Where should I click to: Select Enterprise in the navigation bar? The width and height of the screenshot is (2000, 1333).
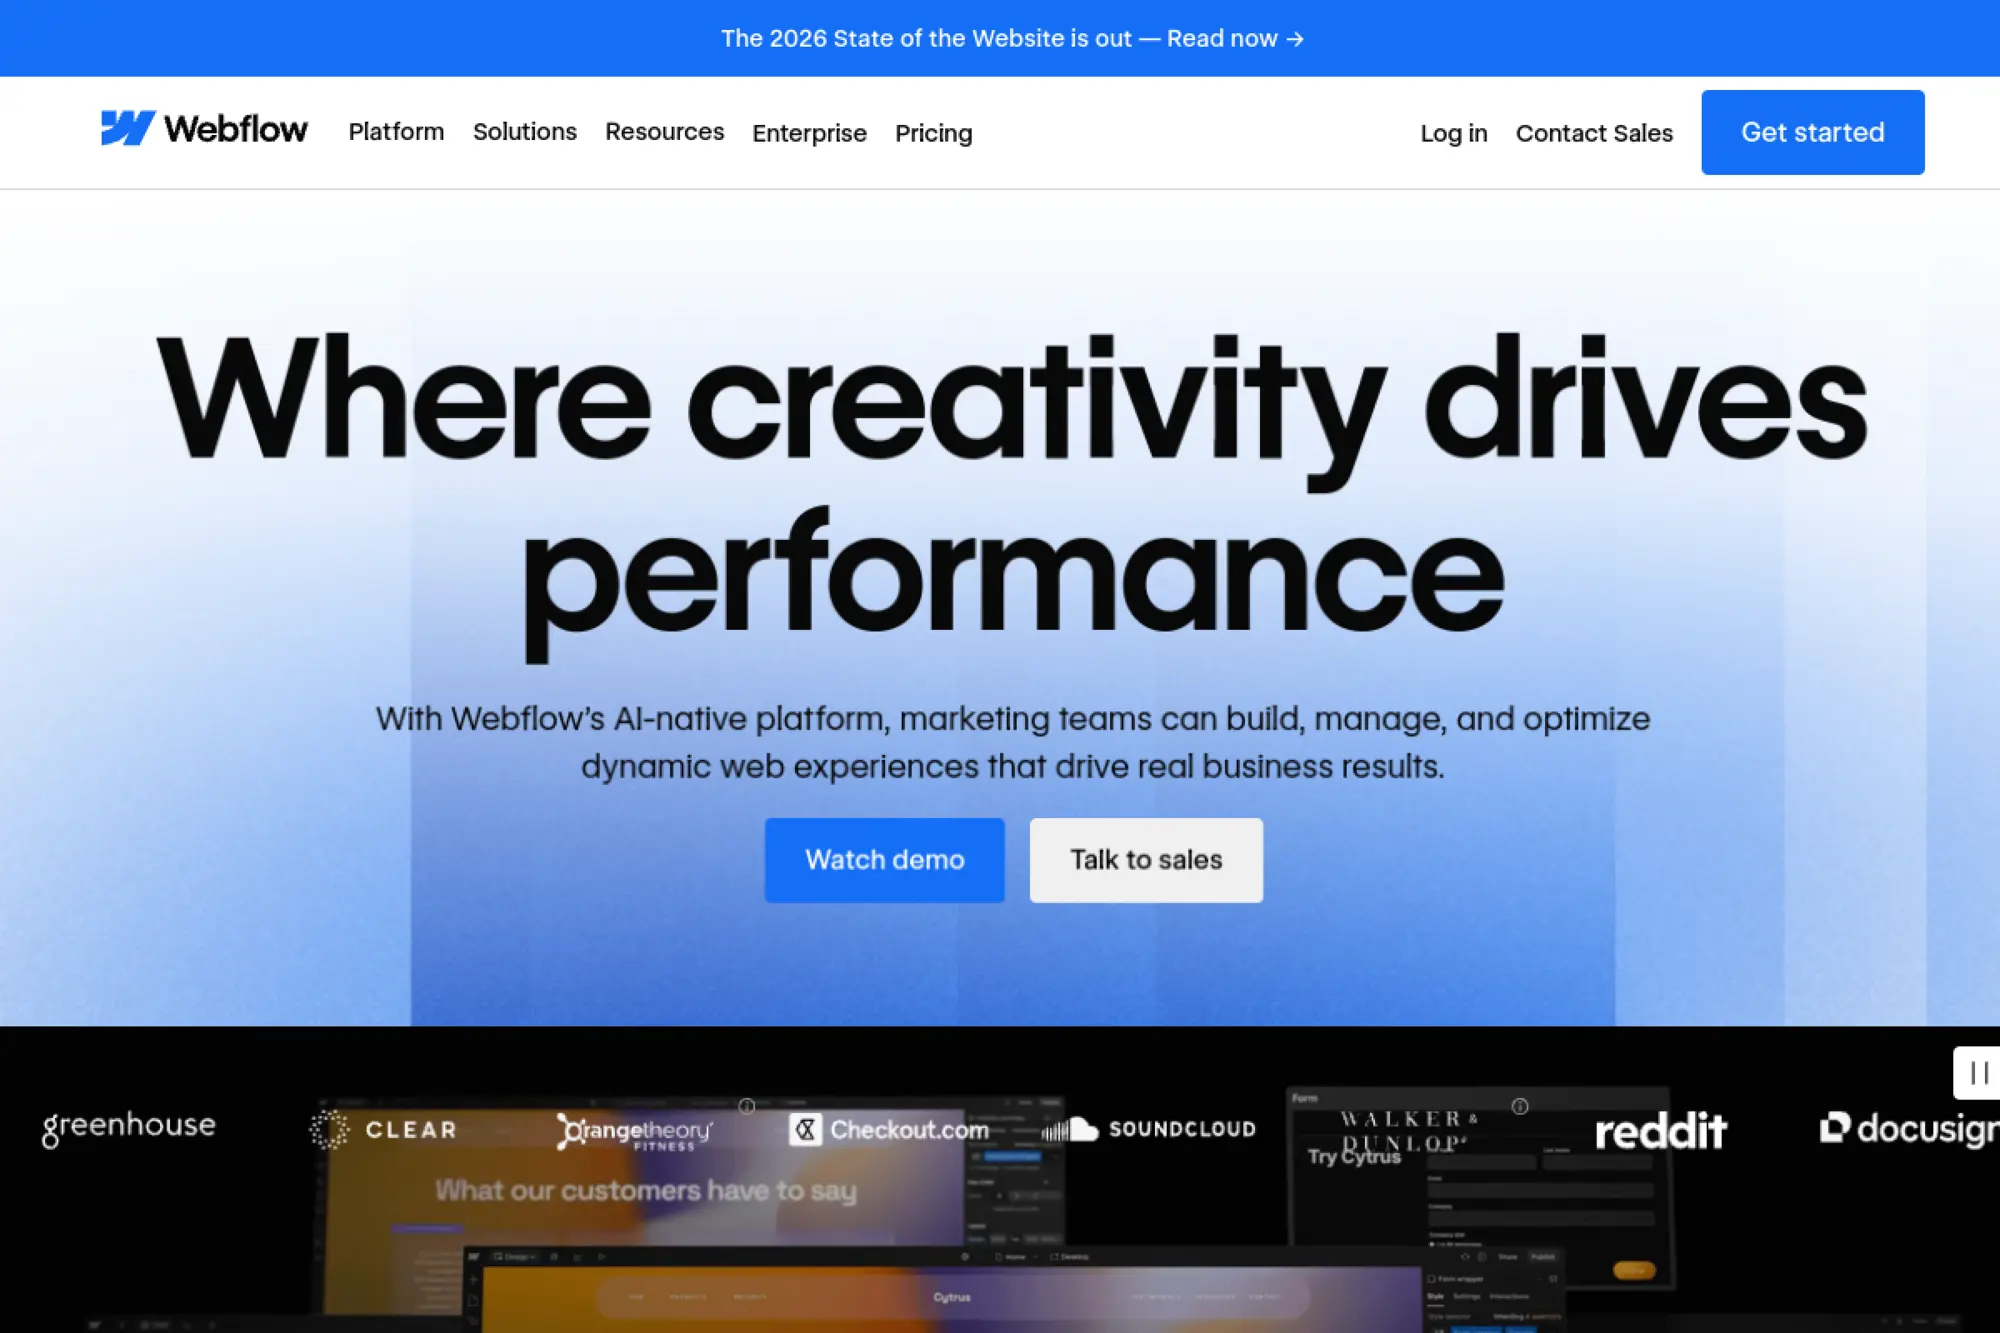click(x=809, y=133)
